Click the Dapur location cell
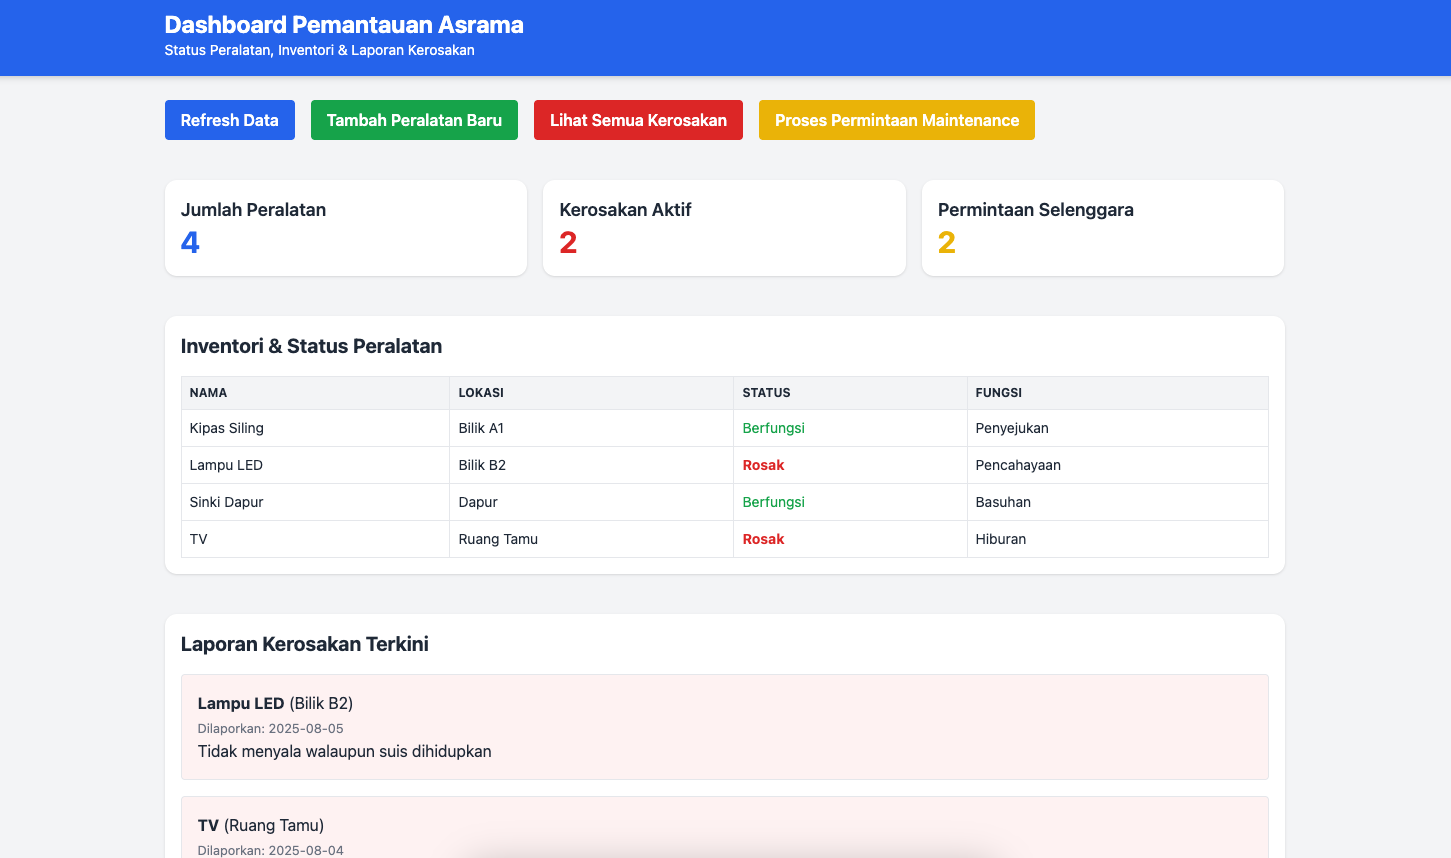Screen dimensions: 1451x858 [592, 502]
